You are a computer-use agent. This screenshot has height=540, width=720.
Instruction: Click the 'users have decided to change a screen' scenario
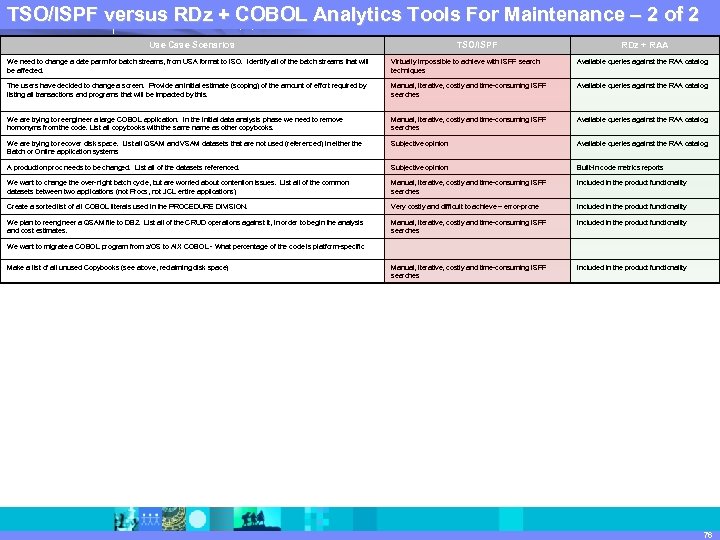point(192,95)
